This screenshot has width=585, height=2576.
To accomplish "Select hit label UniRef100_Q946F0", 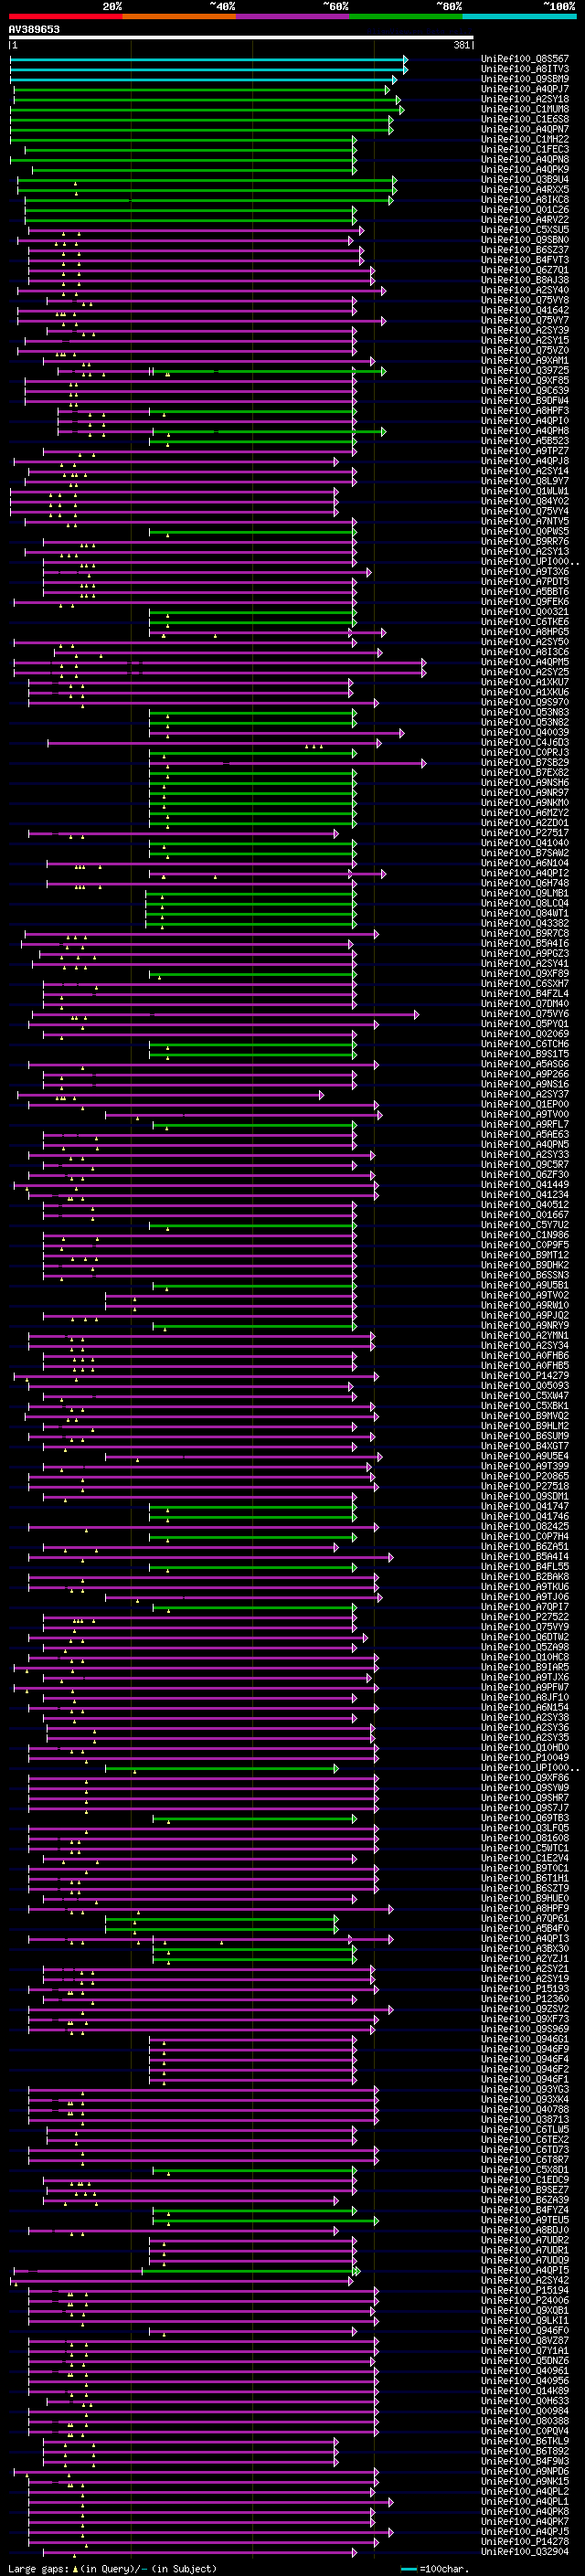I will 524,2330.
